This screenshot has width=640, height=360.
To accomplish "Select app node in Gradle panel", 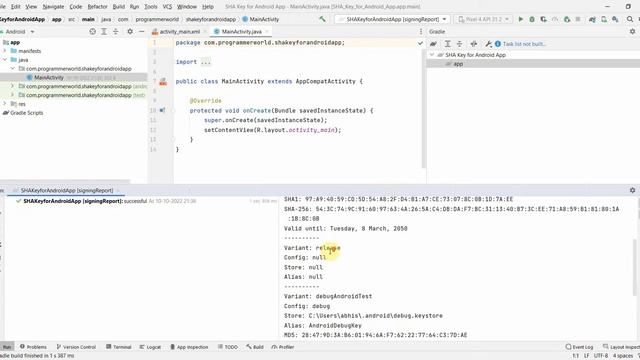I will click(x=458, y=64).
